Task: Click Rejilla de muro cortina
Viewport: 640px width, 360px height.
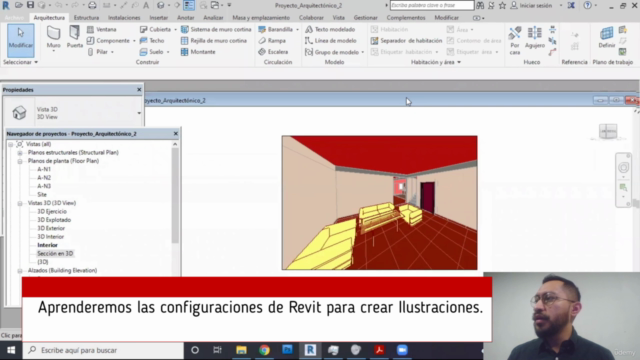Action: click(214, 41)
